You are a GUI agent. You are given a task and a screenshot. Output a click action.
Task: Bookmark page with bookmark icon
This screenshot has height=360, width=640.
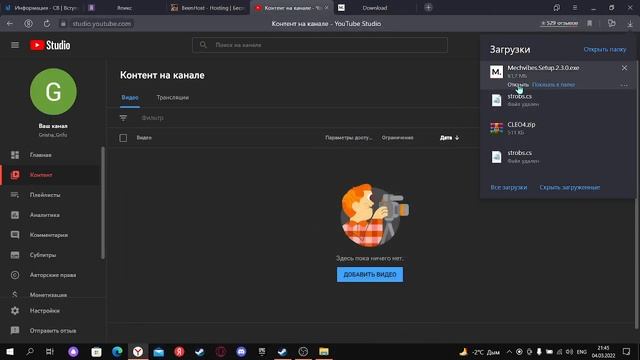tap(589, 24)
